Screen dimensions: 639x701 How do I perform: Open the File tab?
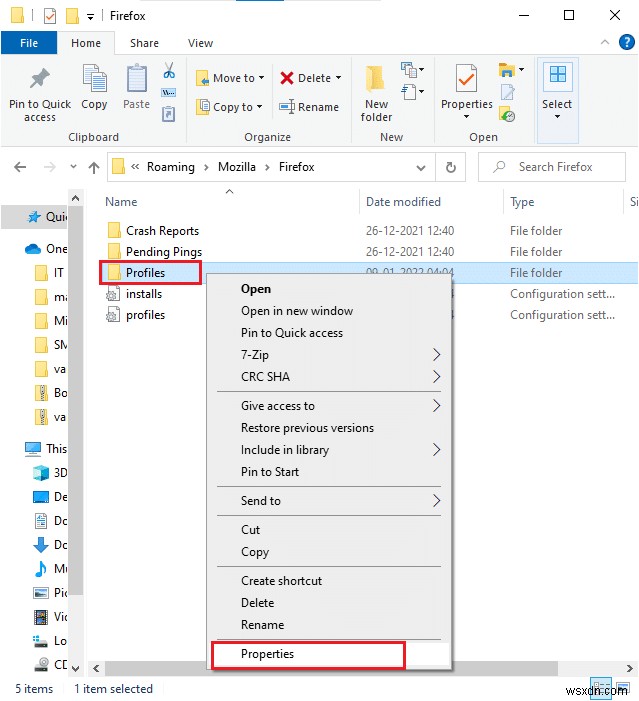[x=29, y=43]
